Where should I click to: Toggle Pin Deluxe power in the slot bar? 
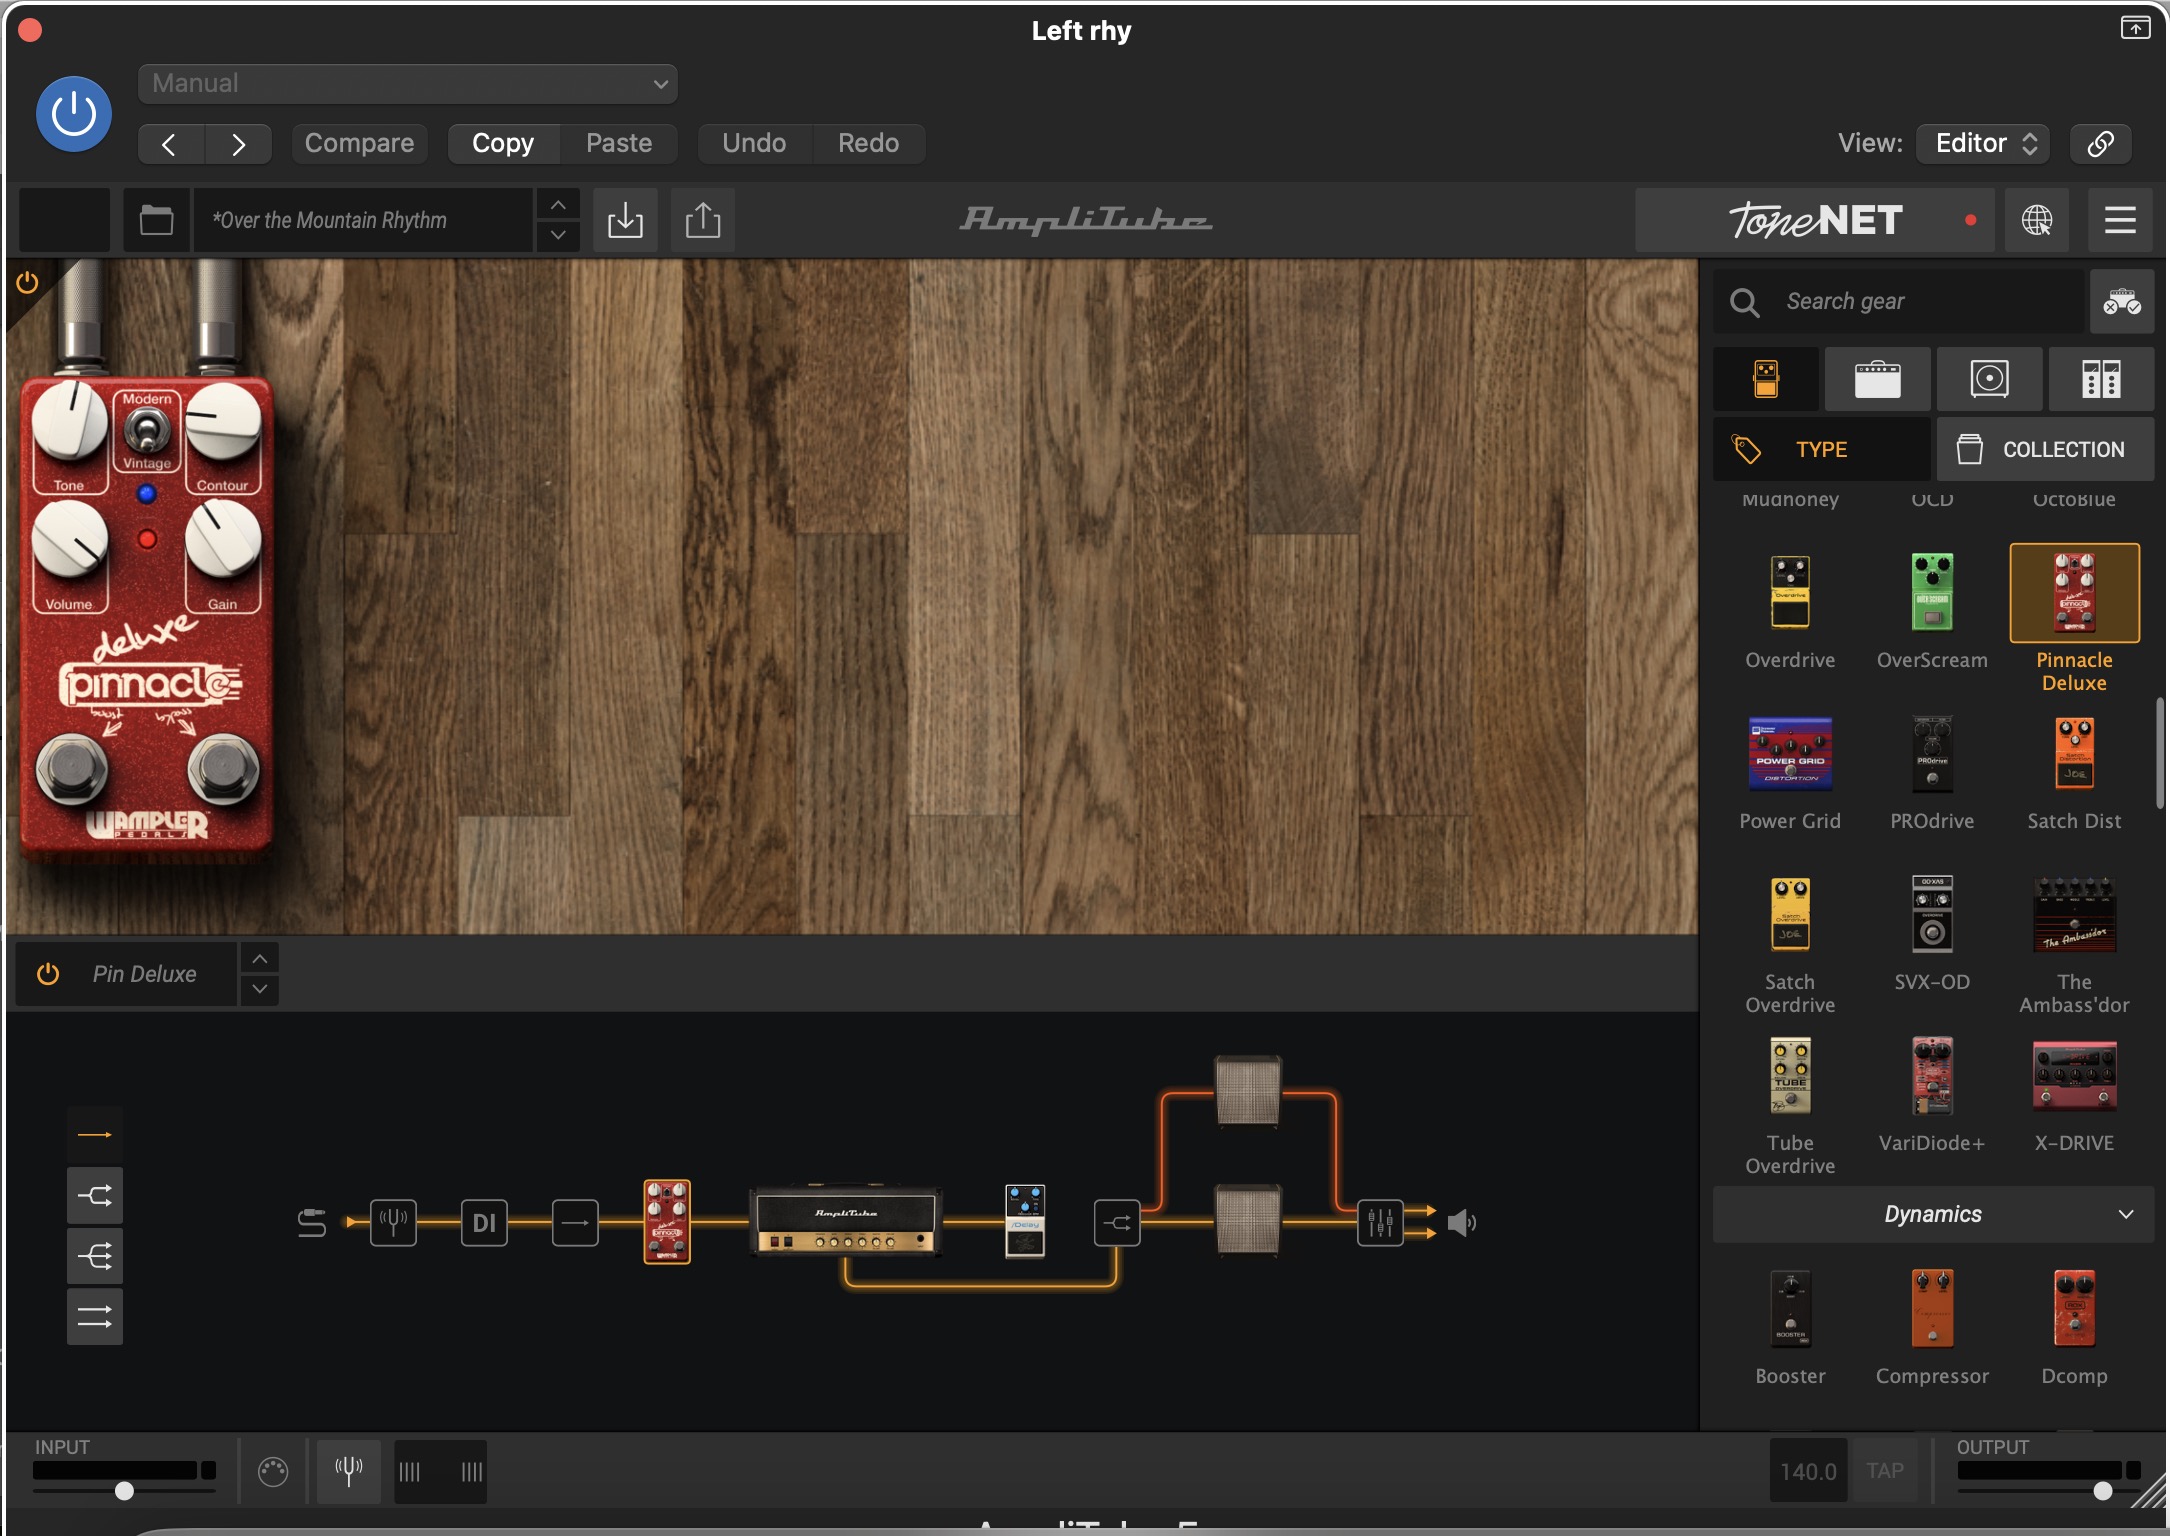48,974
